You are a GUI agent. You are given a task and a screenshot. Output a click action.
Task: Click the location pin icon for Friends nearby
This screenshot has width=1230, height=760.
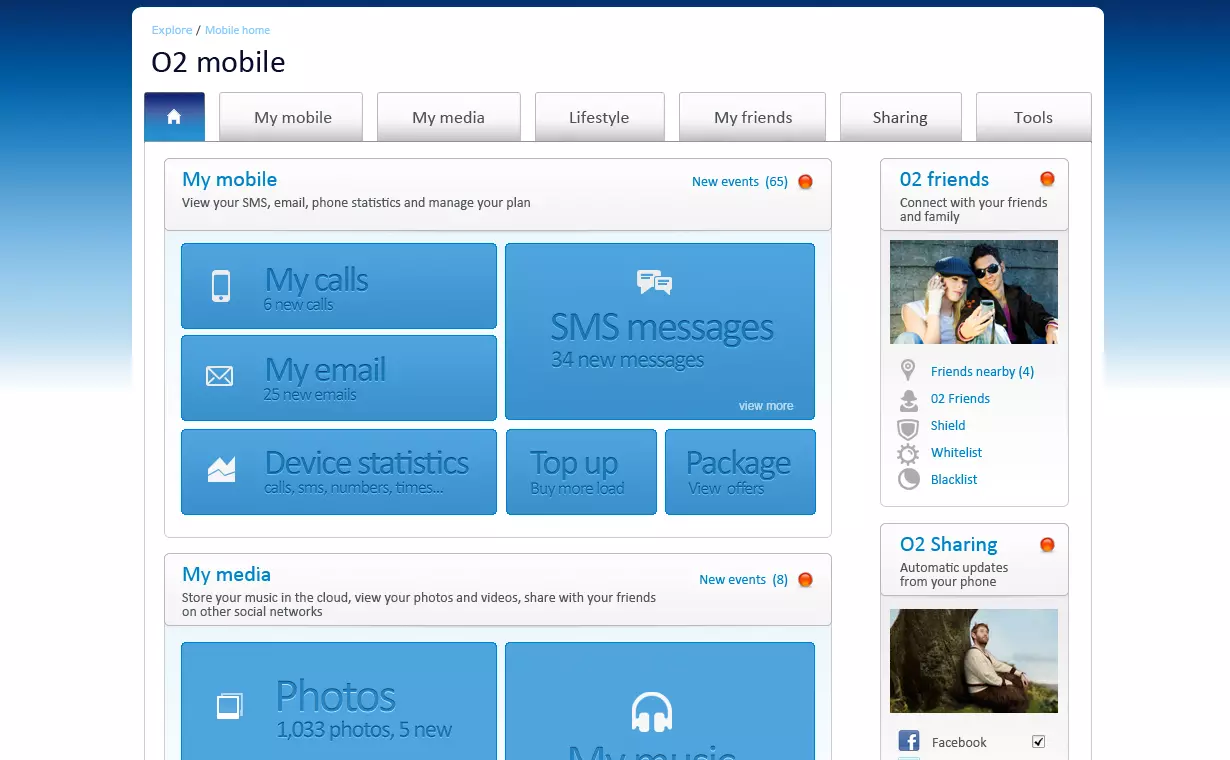(908, 370)
